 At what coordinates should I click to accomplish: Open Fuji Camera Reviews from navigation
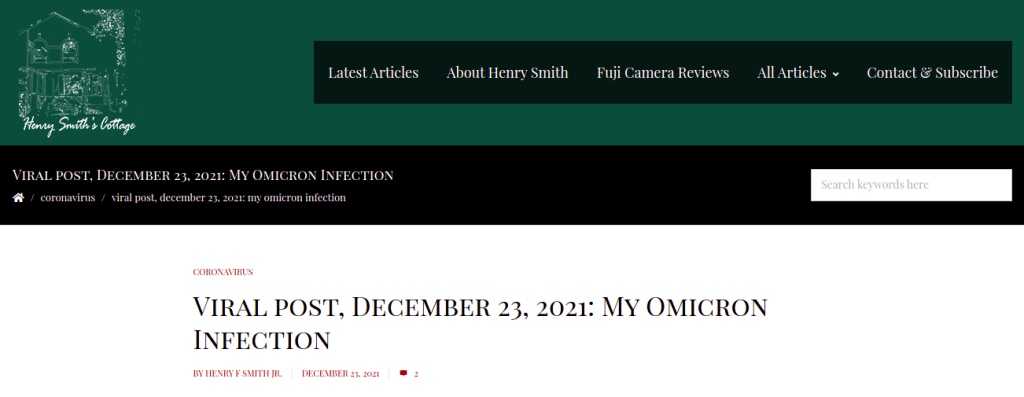click(x=663, y=72)
